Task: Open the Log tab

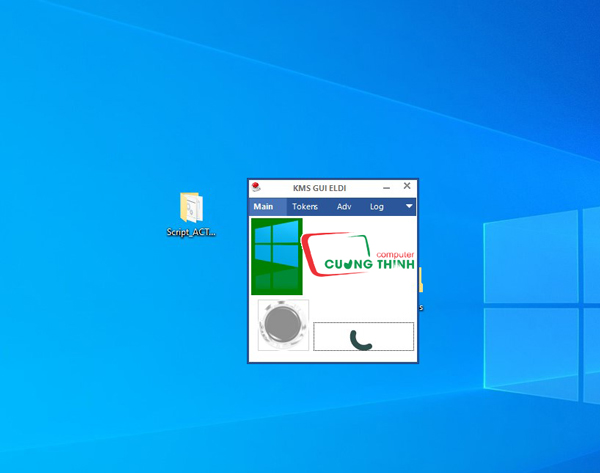Action: tap(377, 207)
